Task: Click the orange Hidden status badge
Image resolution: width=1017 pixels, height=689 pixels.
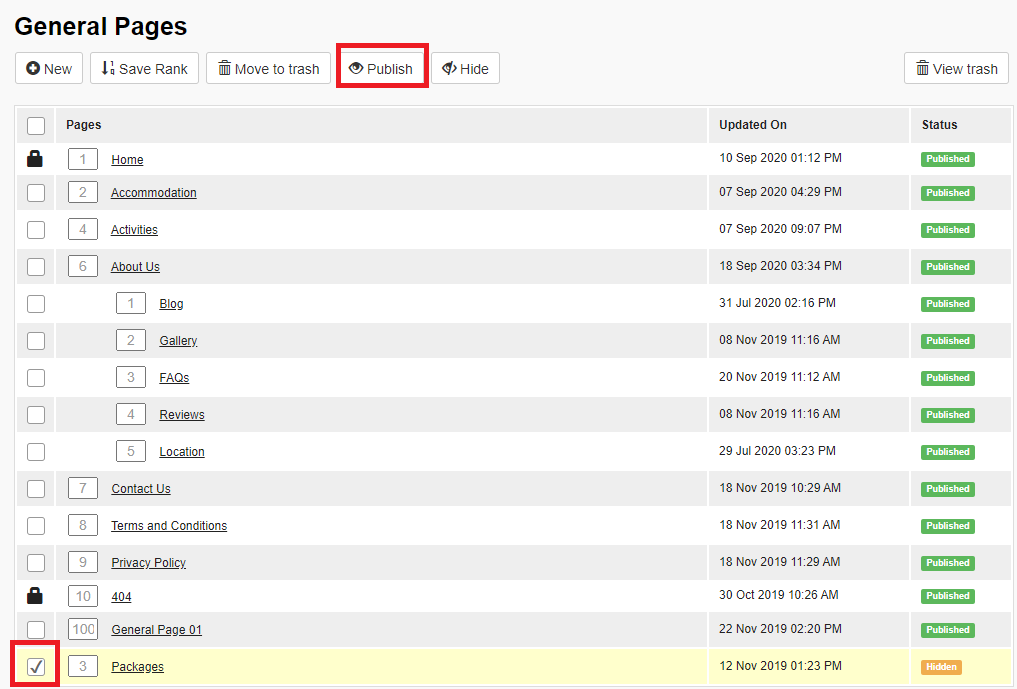Action: pyautogui.click(x=940, y=667)
